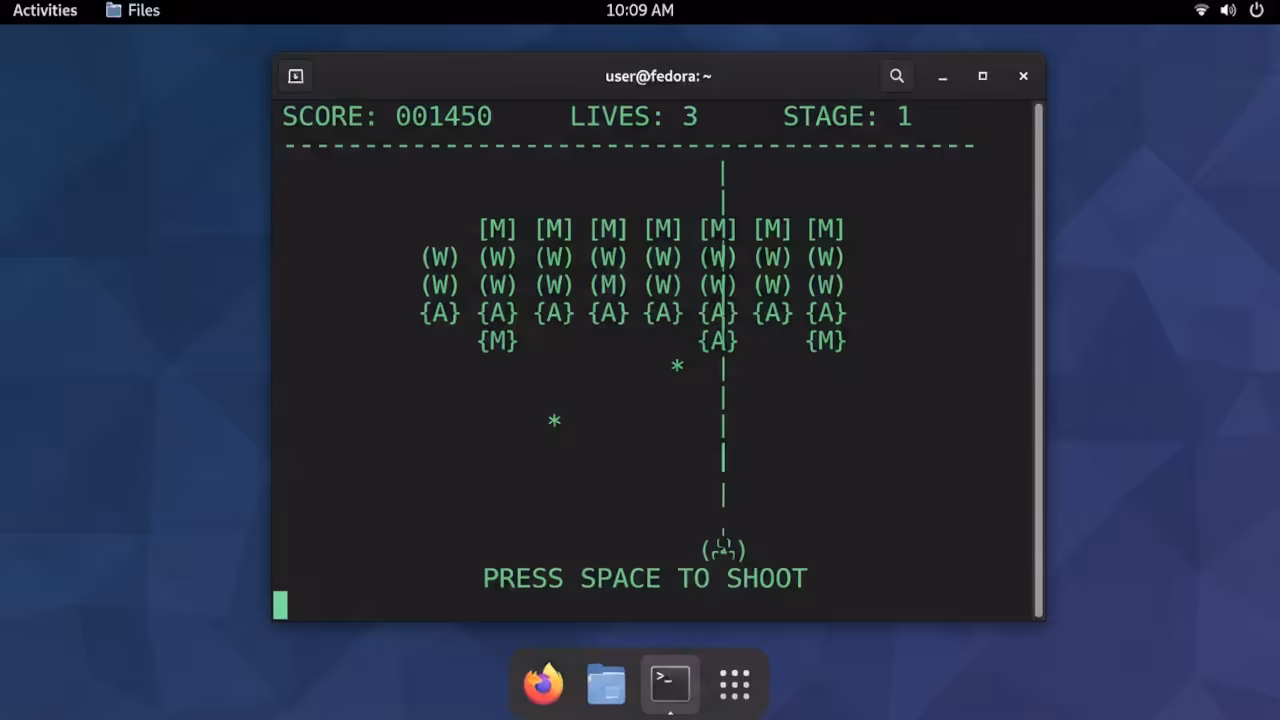This screenshot has width=1280, height=720.
Task: Minimize the terminal window
Action: click(x=942, y=76)
